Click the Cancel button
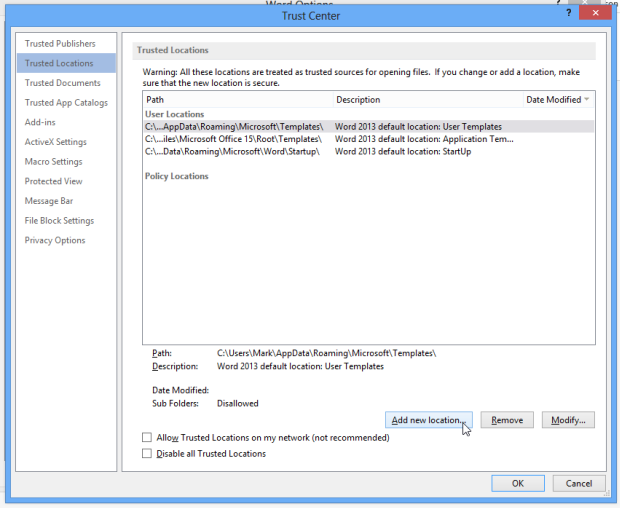The width and height of the screenshot is (620, 508). coord(578,483)
